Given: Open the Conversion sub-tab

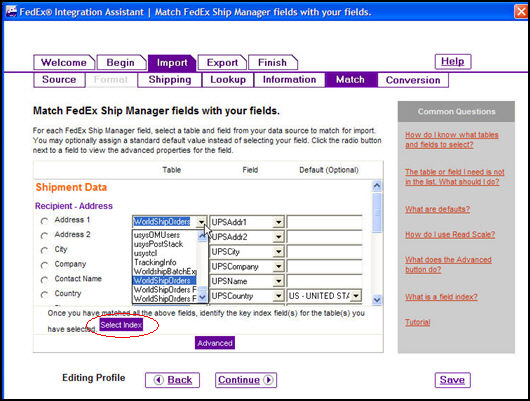Looking at the screenshot, I should pos(413,80).
